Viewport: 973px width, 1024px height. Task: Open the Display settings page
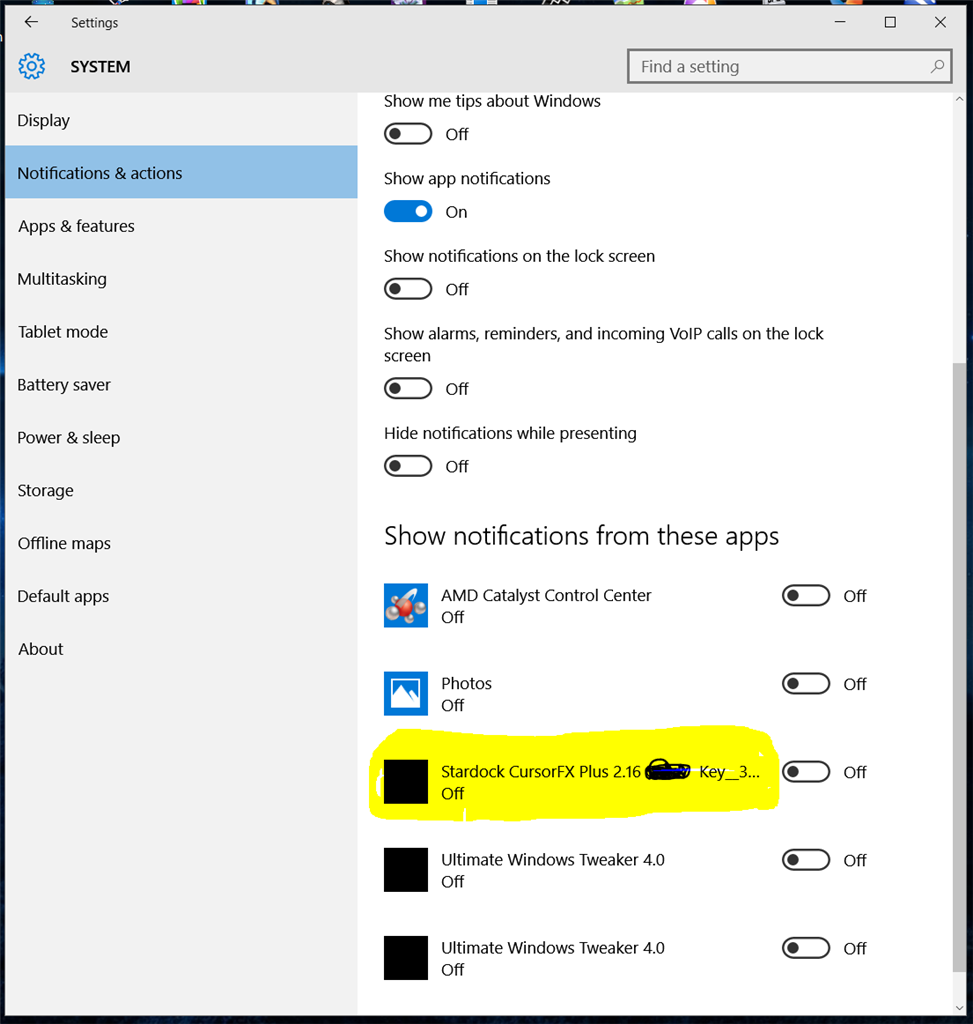pyautogui.click(x=182, y=120)
